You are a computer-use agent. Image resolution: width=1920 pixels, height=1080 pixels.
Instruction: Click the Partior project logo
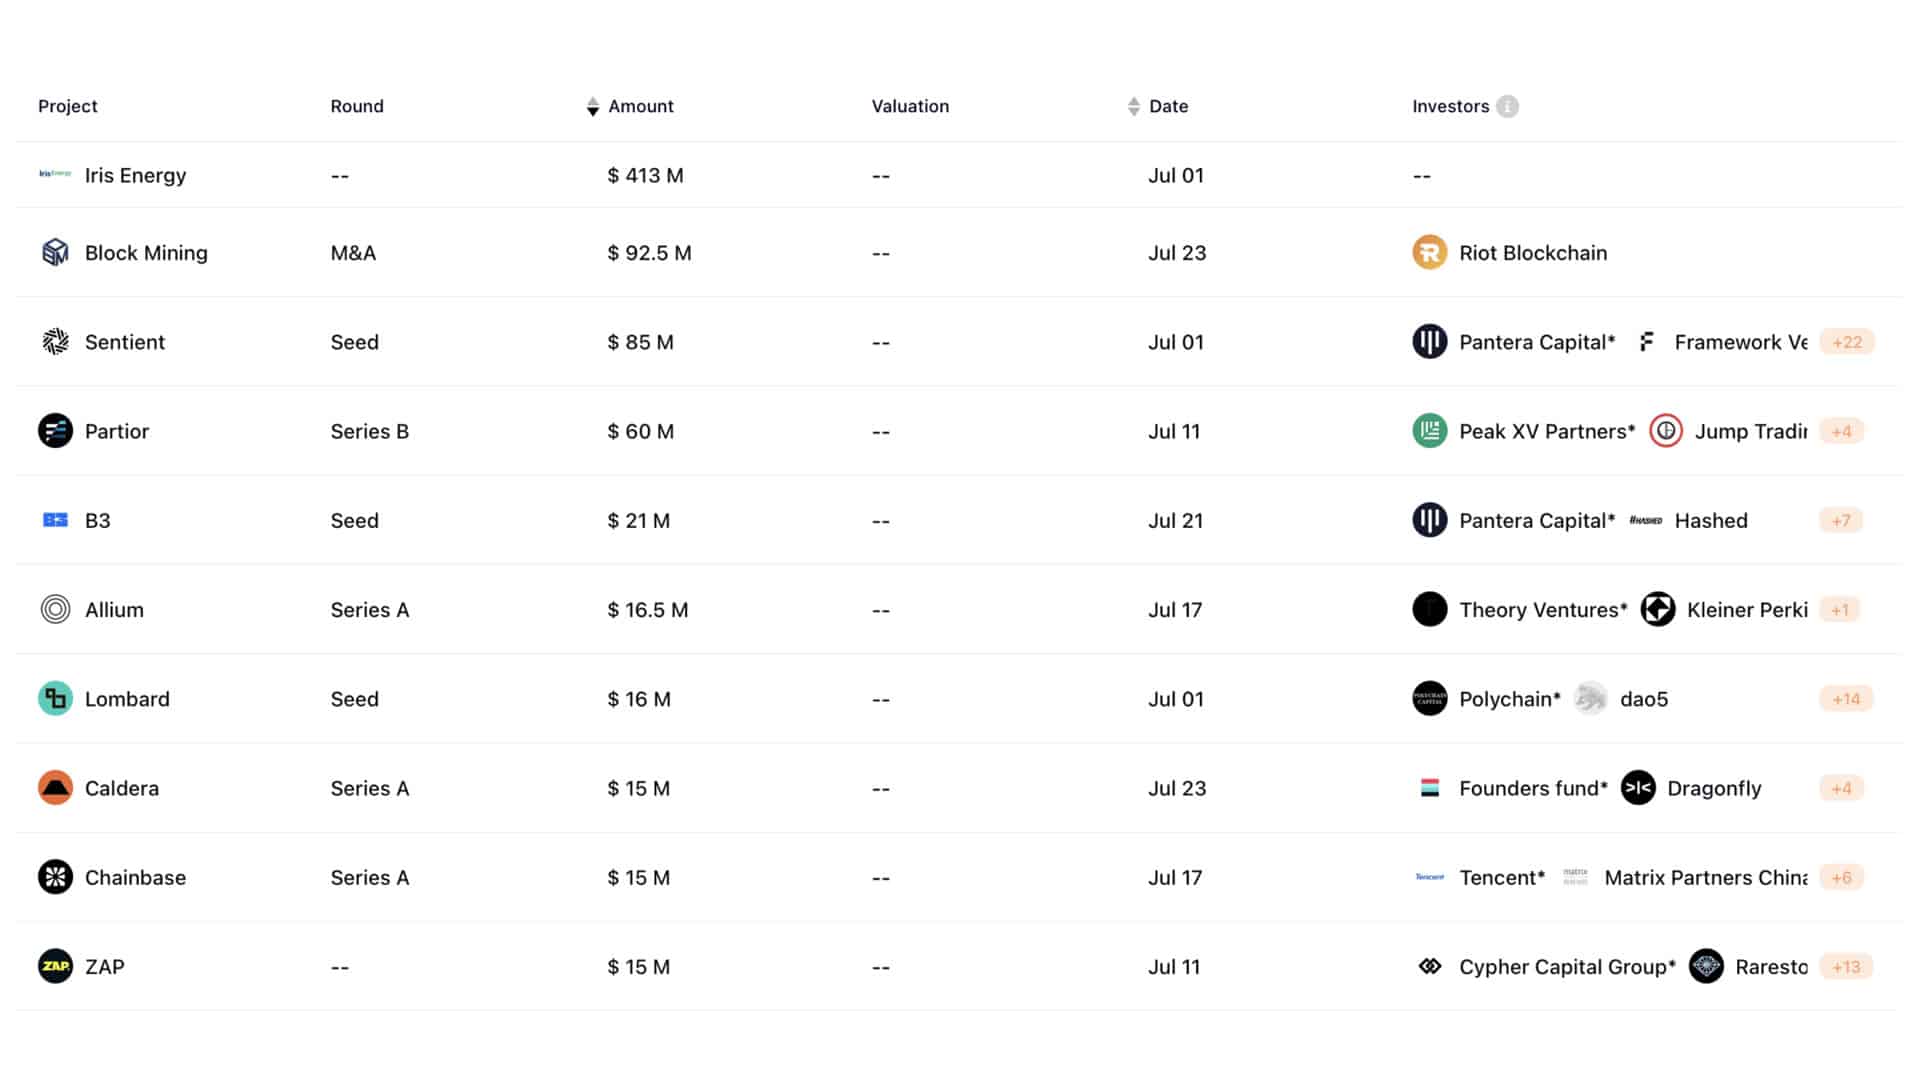point(55,431)
